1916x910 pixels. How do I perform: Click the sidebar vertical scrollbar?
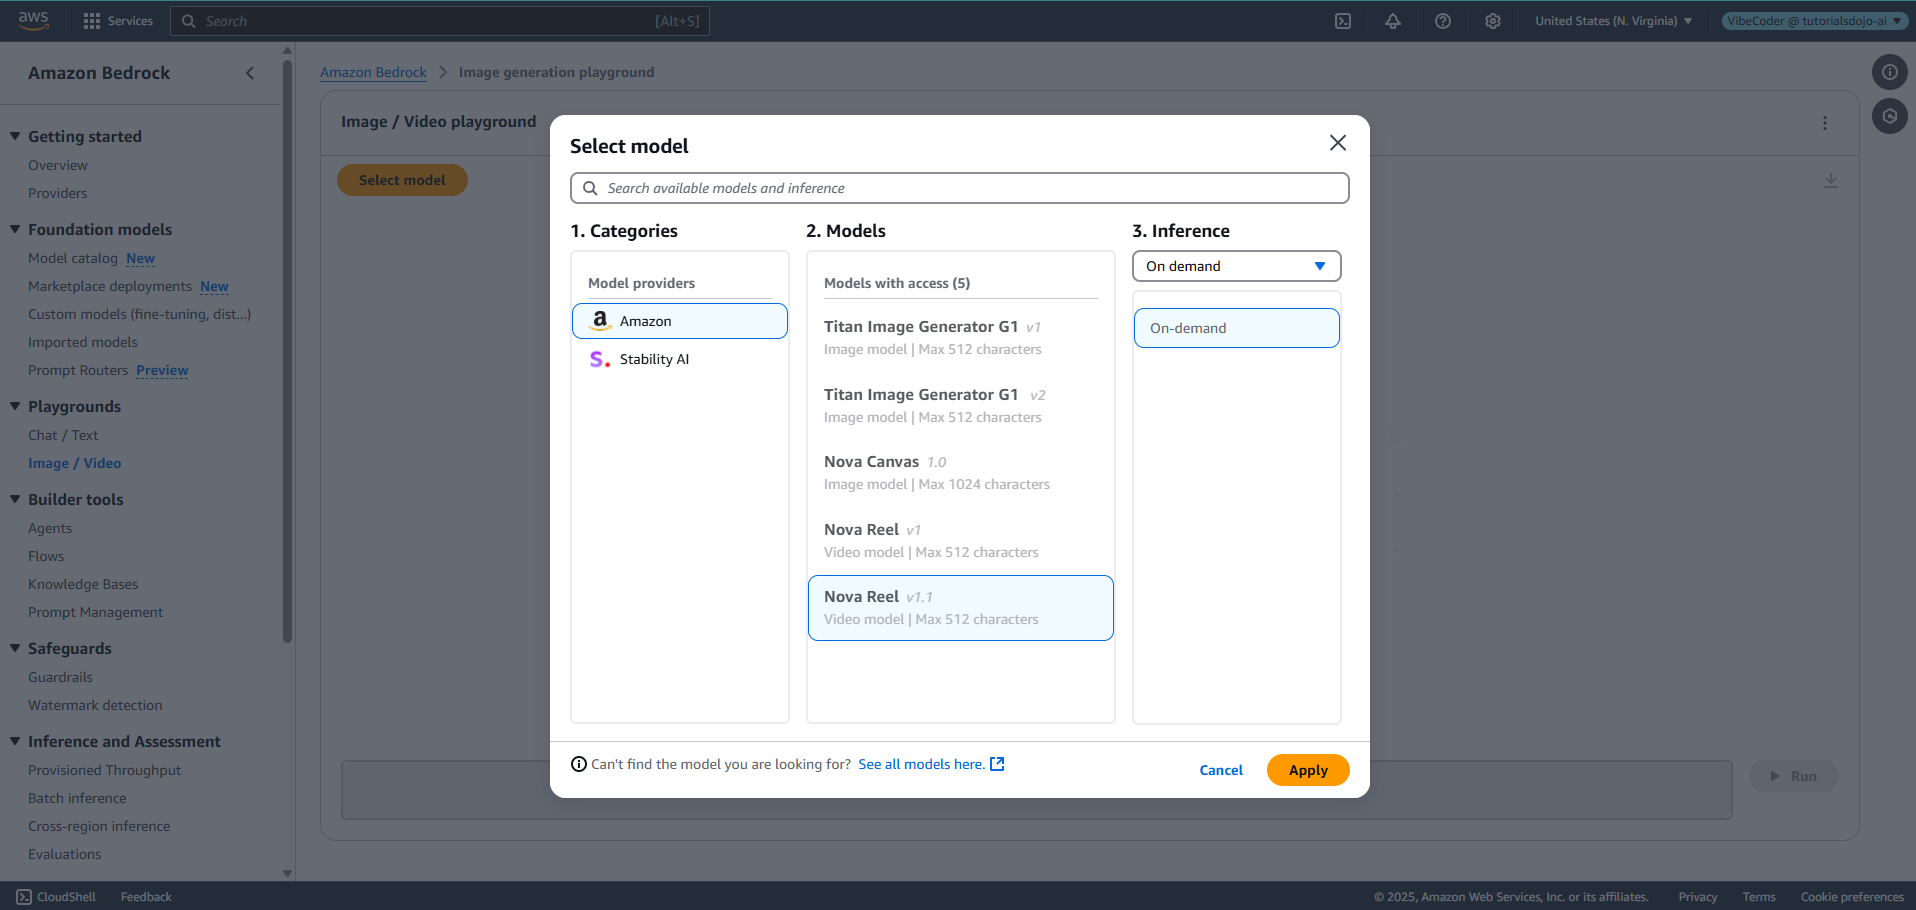[288, 350]
